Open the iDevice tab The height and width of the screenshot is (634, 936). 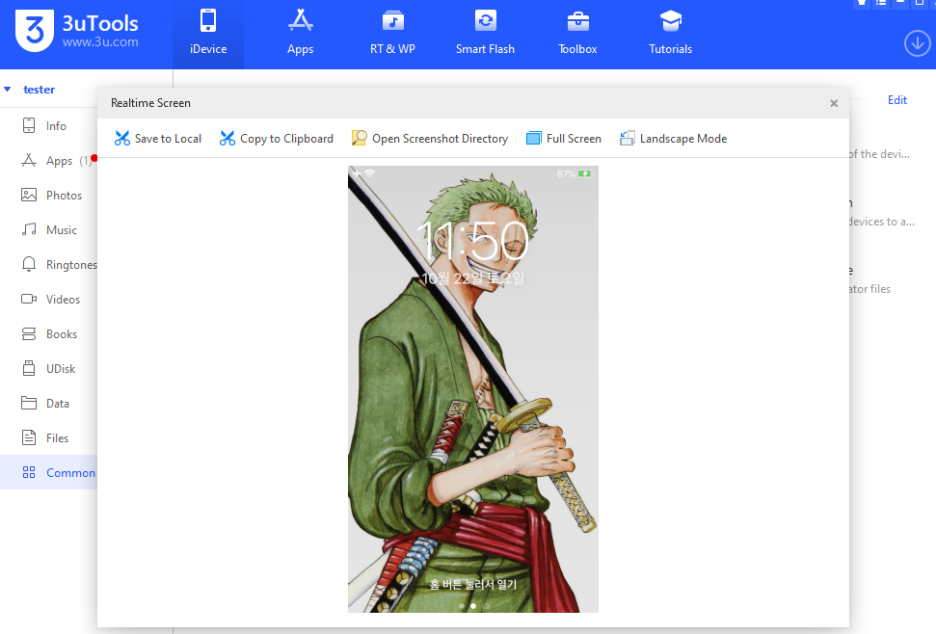click(x=208, y=34)
